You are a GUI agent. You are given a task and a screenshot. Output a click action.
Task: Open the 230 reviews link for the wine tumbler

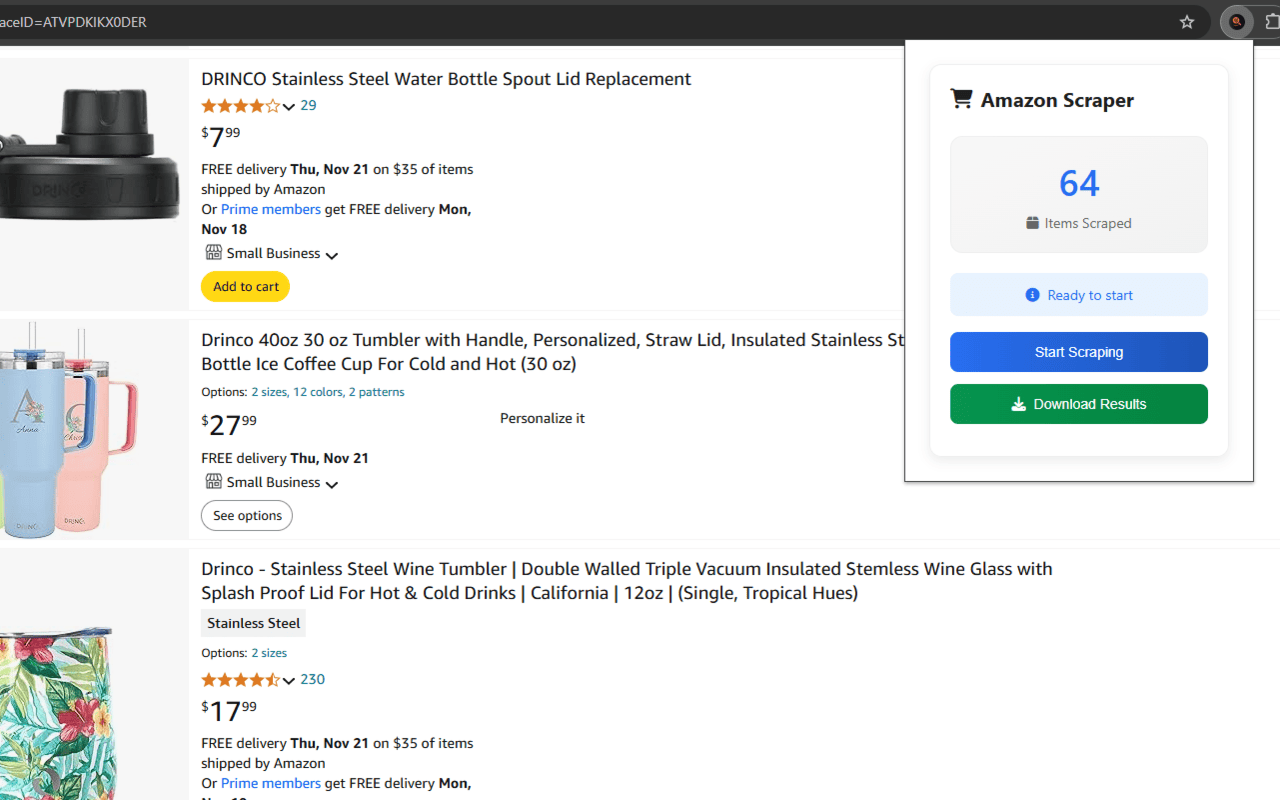(312, 679)
